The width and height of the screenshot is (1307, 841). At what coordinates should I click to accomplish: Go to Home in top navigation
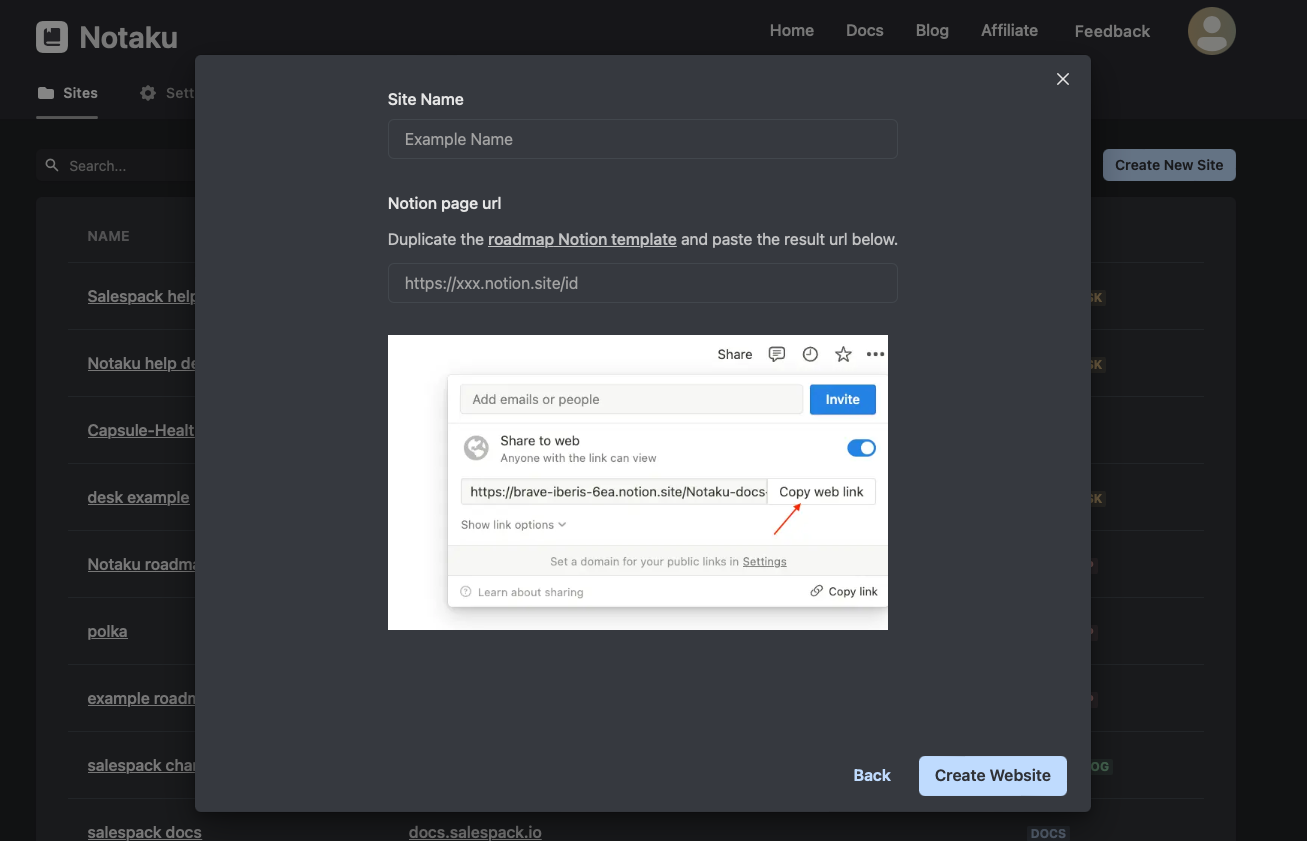(x=792, y=31)
